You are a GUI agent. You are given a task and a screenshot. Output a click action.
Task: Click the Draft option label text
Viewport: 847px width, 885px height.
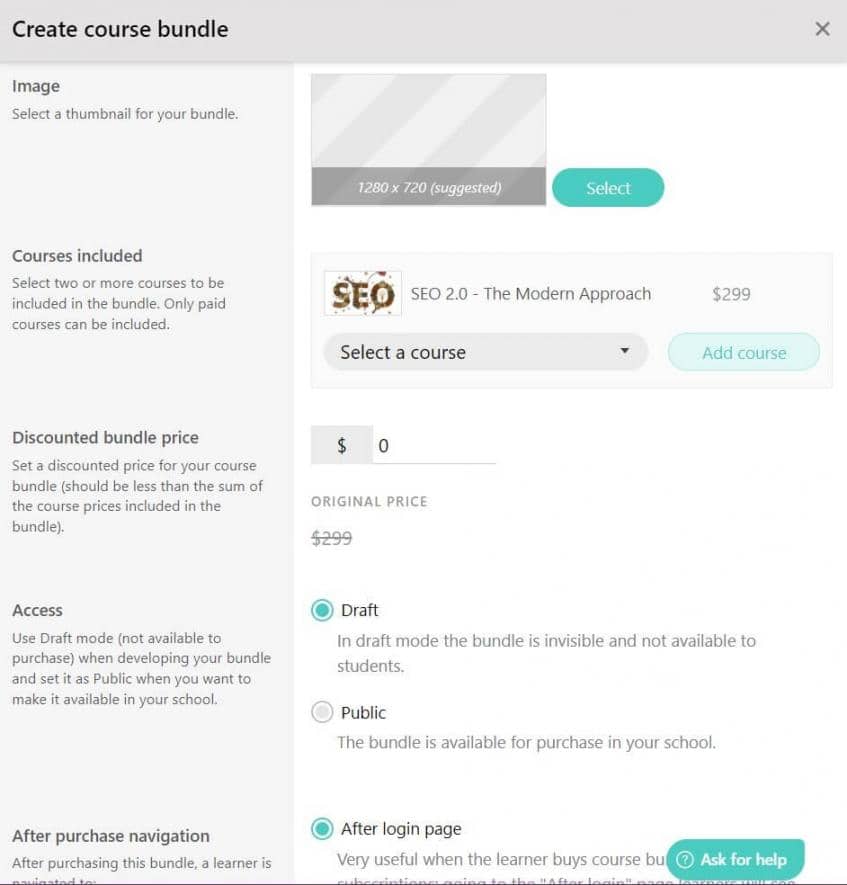(x=360, y=610)
